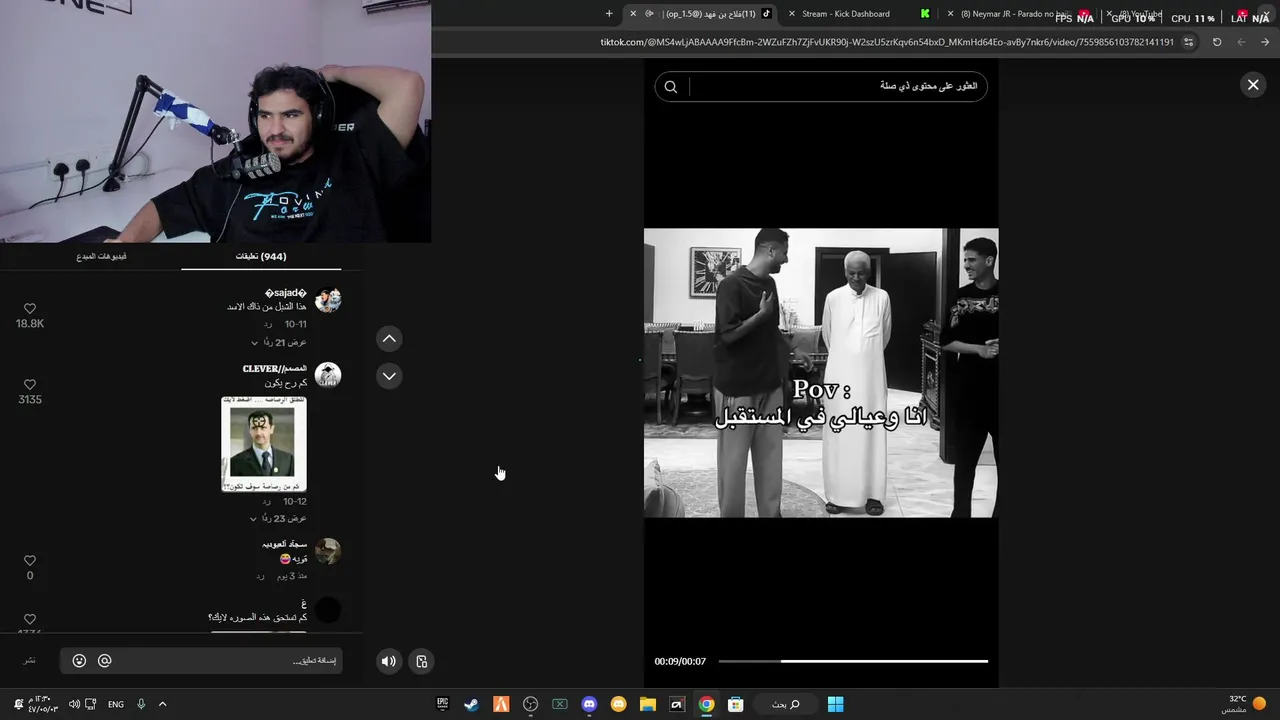Close the Kick Dashboard tab
Screen dimensions: 1280x720
coord(792,14)
